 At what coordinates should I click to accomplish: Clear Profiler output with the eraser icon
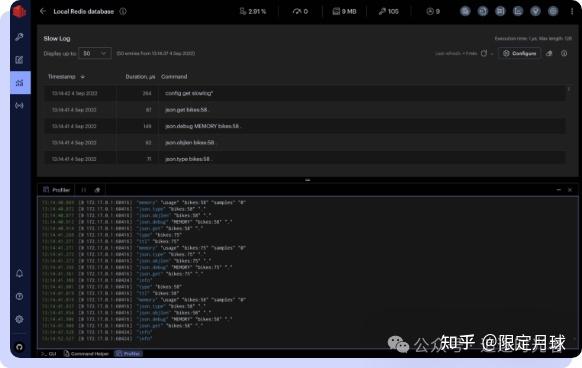97,190
